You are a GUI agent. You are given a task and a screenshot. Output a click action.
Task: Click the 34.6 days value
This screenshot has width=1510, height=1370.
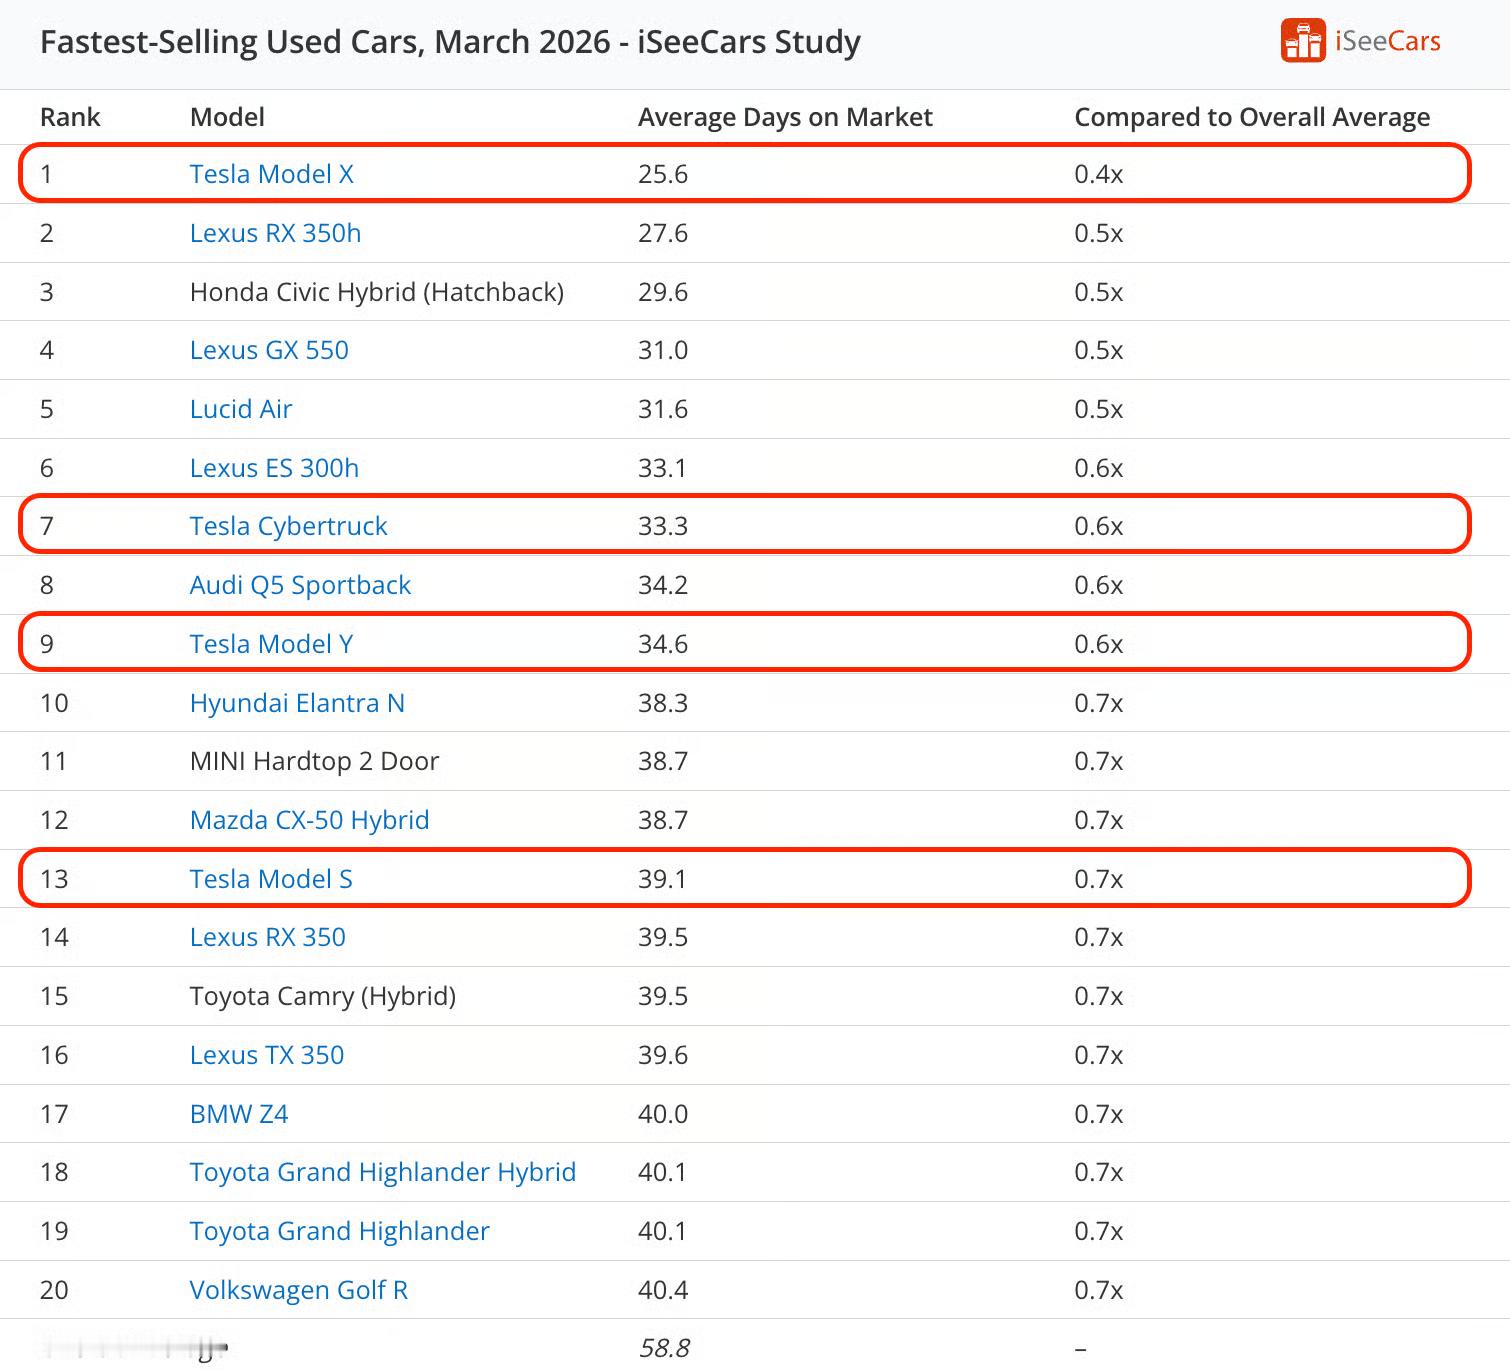click(x=663, y=644)
